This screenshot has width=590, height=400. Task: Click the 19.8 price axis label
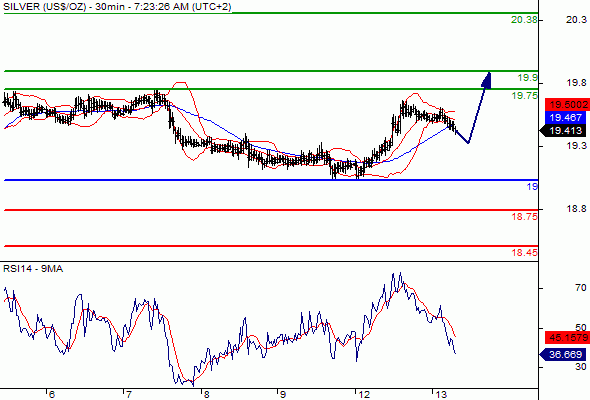[x=576, y=83]
